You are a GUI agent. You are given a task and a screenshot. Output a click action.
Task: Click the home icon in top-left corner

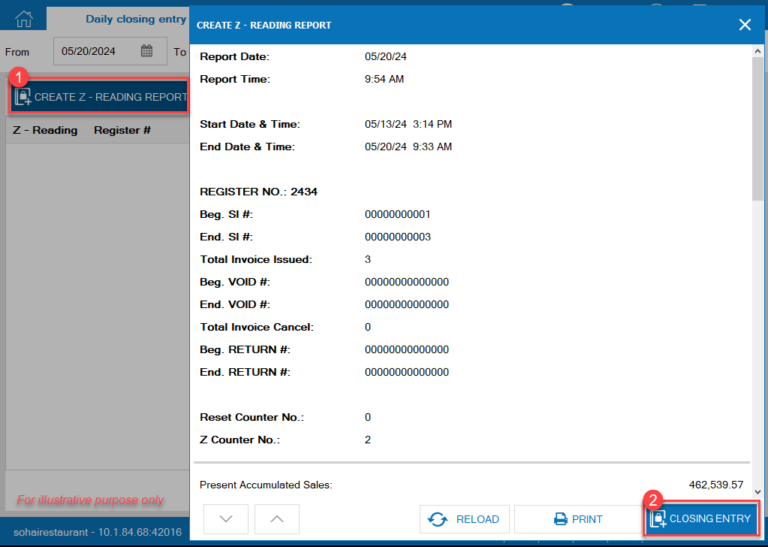pyautogui.click(x=24, y=18)
